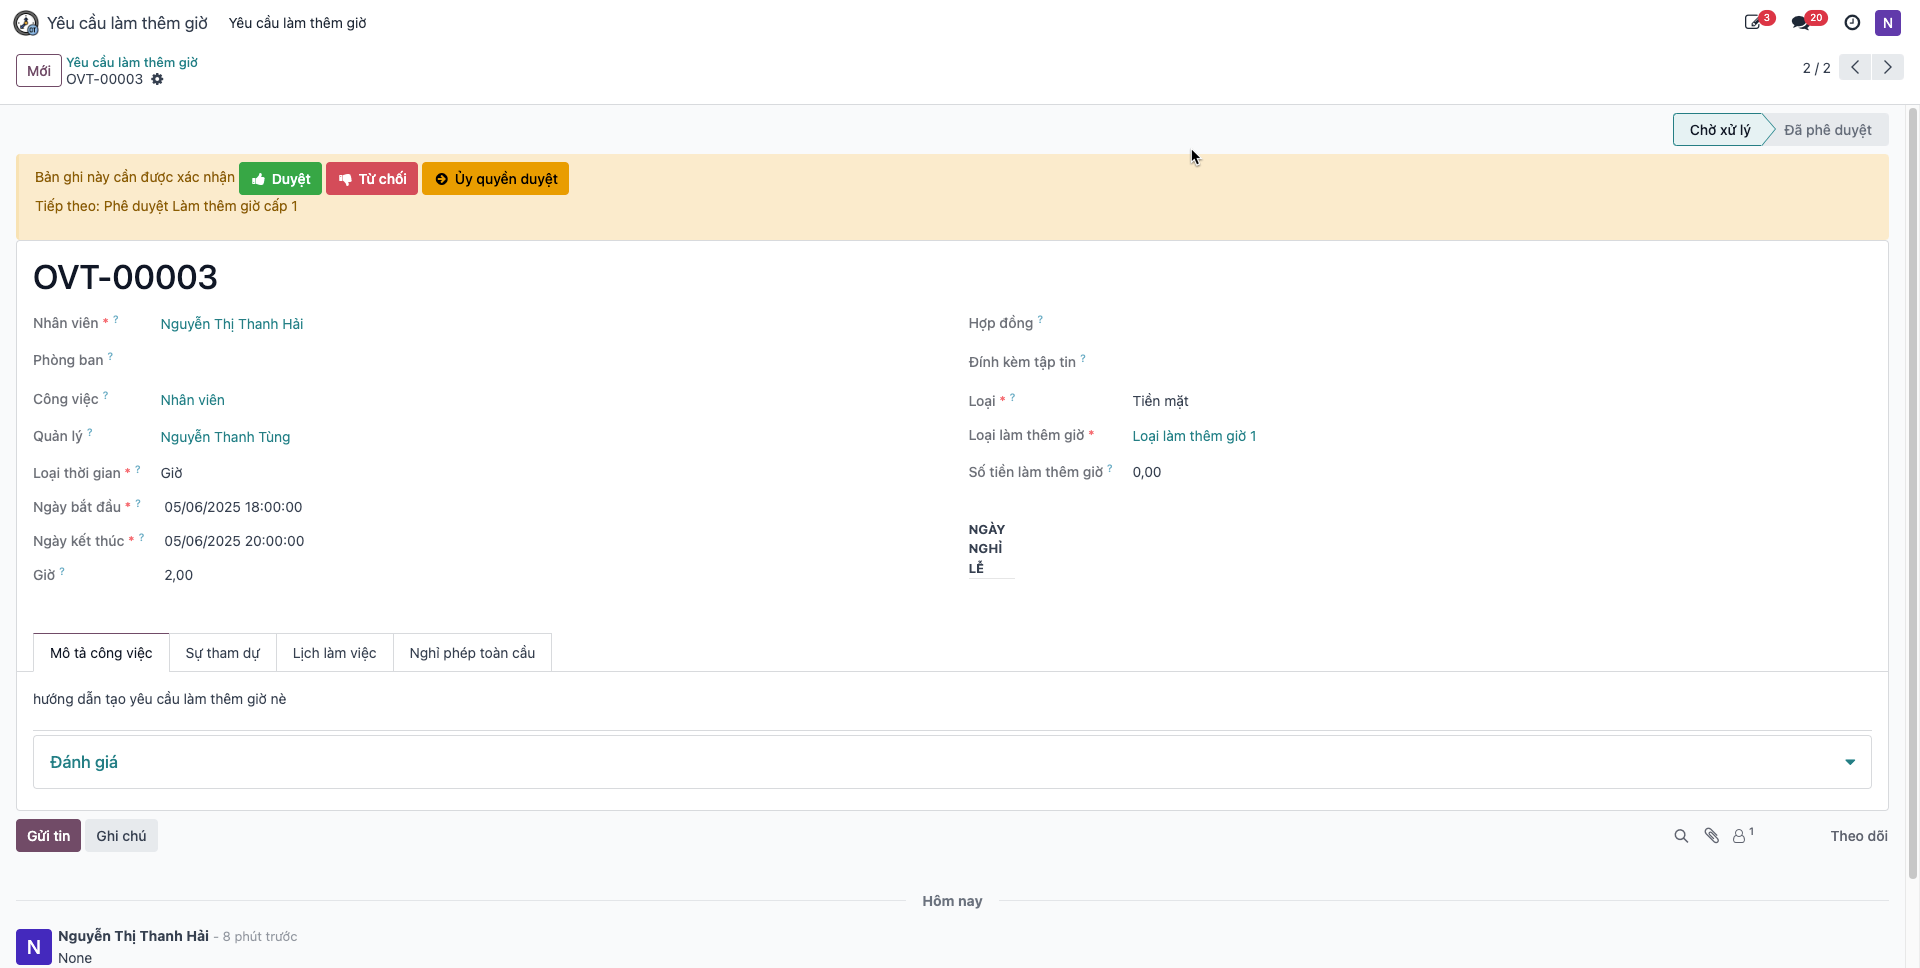Create a new record with Mới button
Image resolution: width=1920 pixels, height=968 pixels.
[39, 70]
